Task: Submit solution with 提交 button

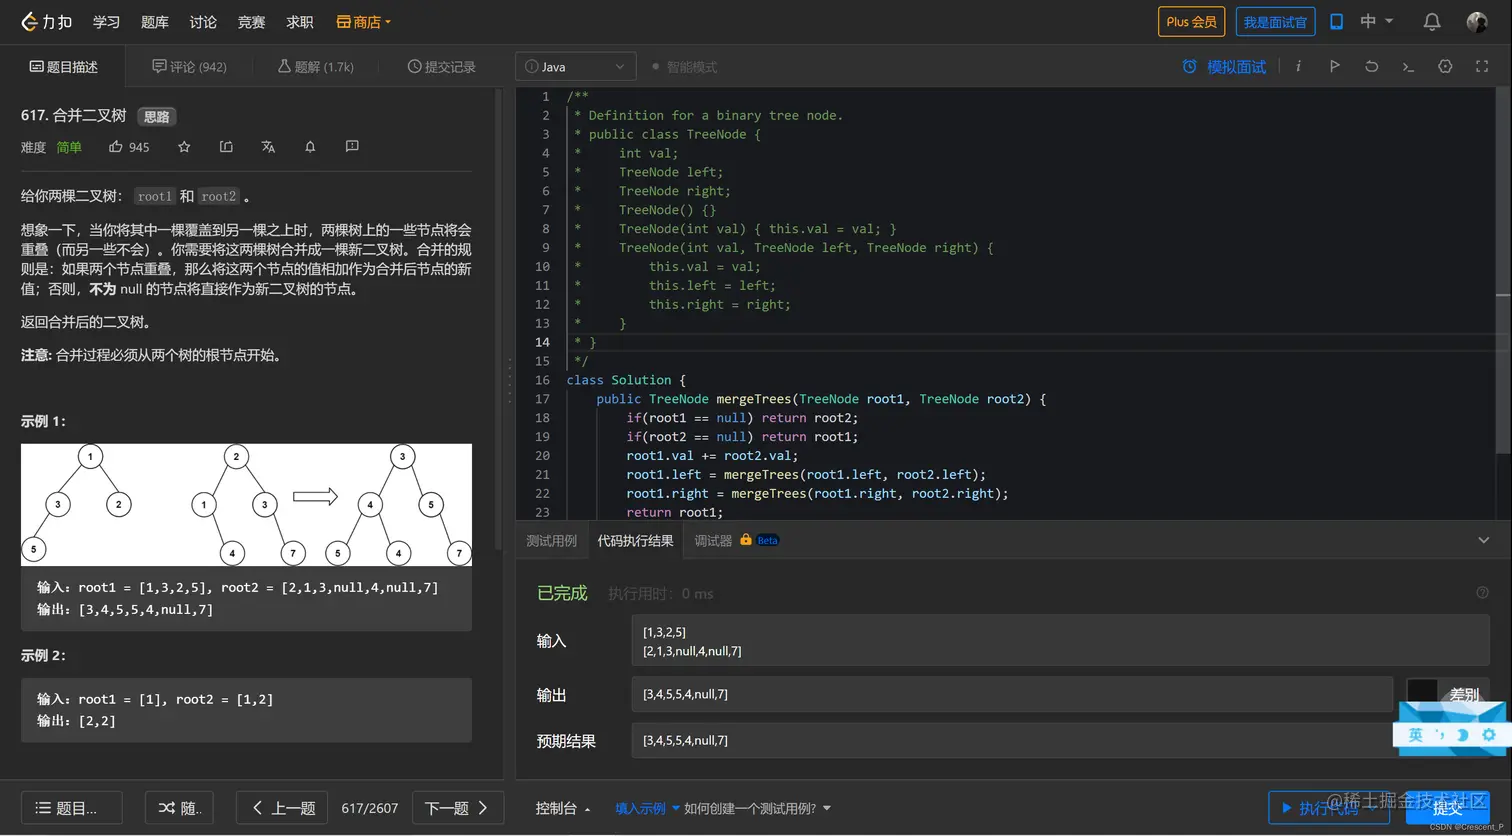Action: click(1447, 808)
